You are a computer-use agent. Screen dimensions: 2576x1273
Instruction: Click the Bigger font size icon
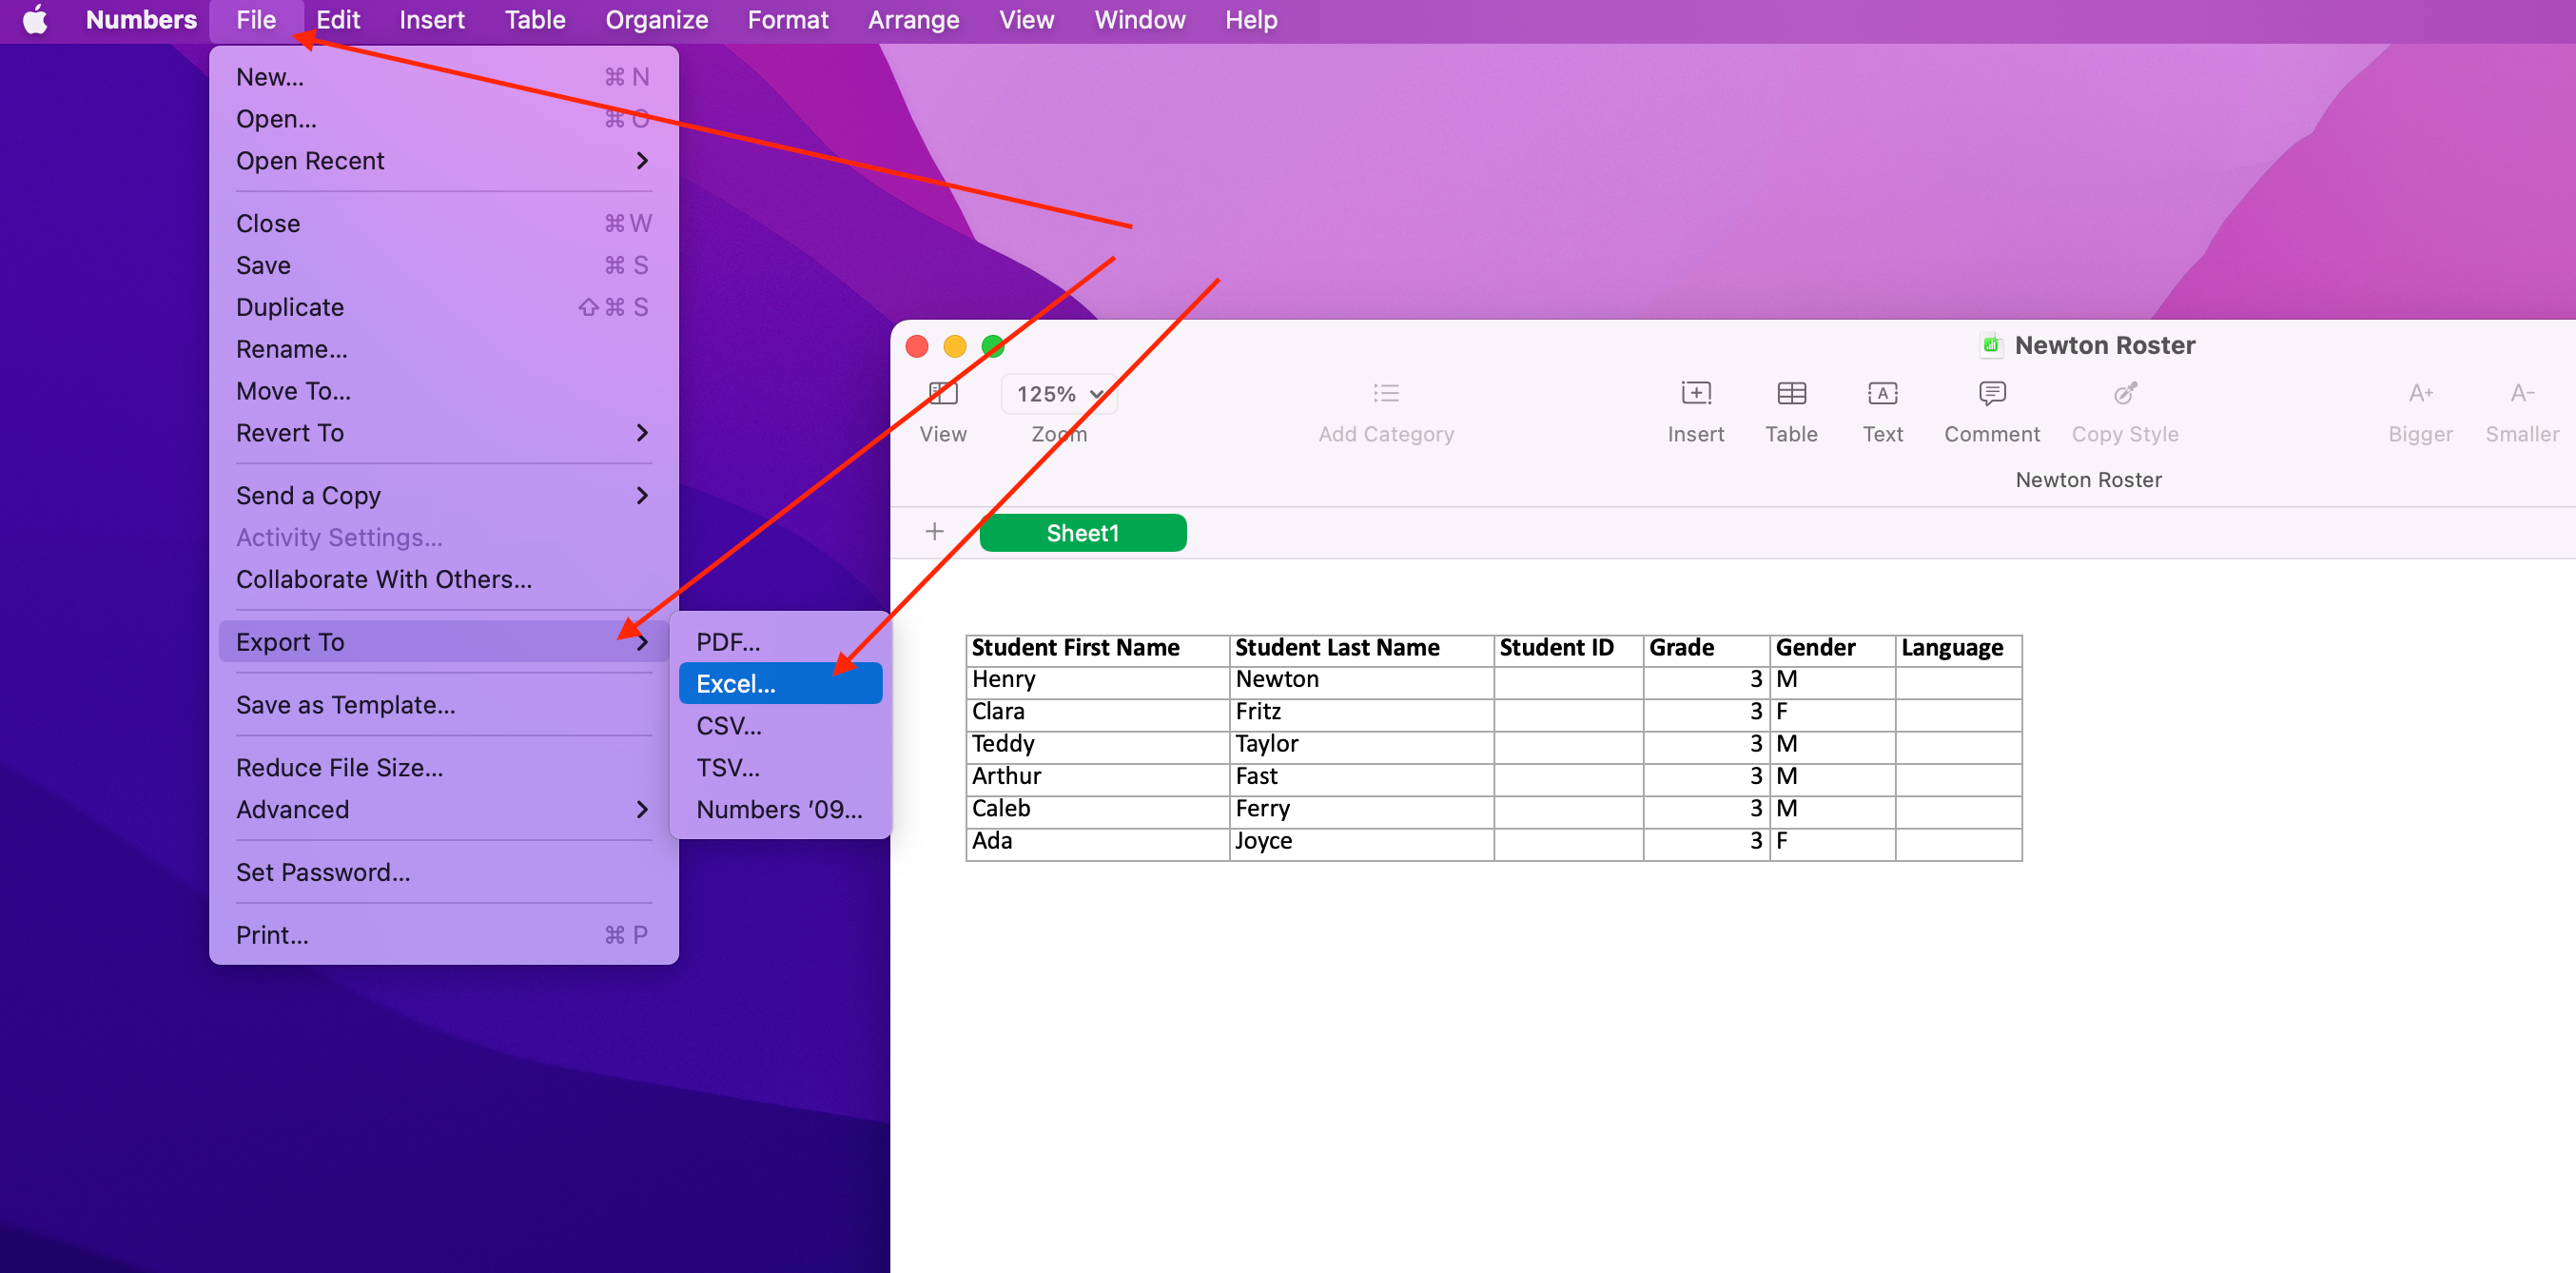click(x=2420, y=394)
